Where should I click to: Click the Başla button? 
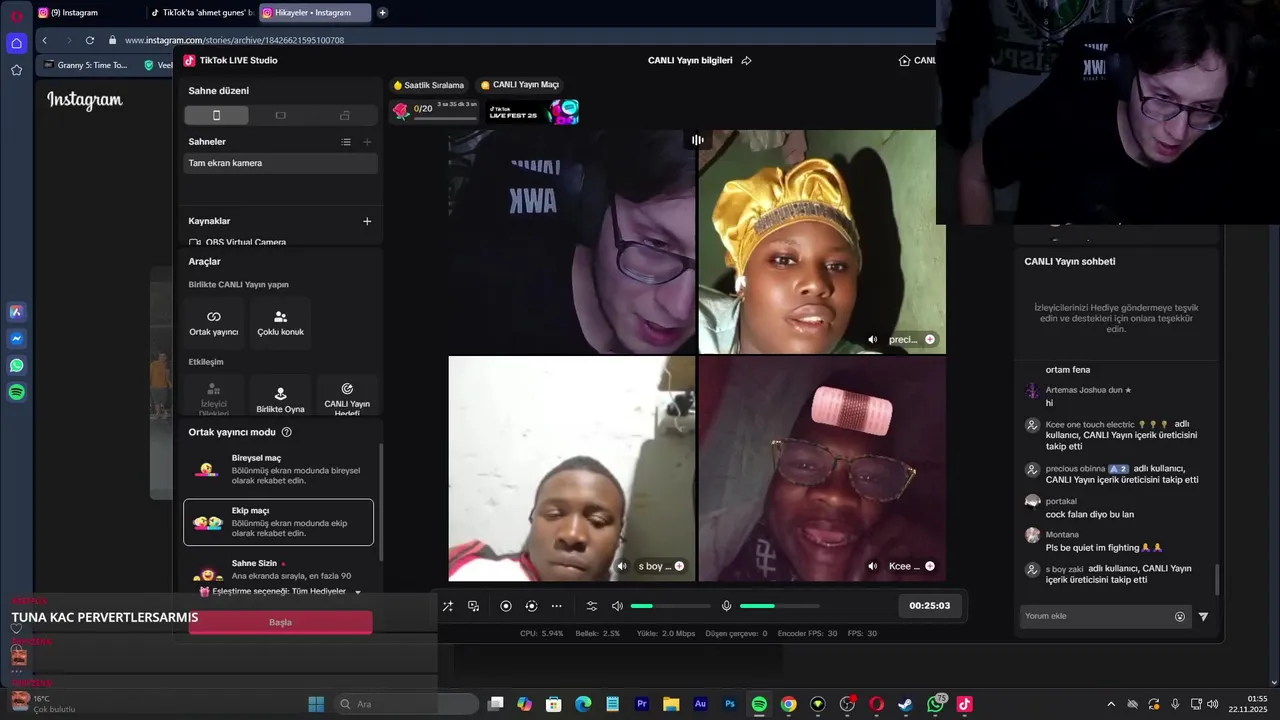(280, 622)
